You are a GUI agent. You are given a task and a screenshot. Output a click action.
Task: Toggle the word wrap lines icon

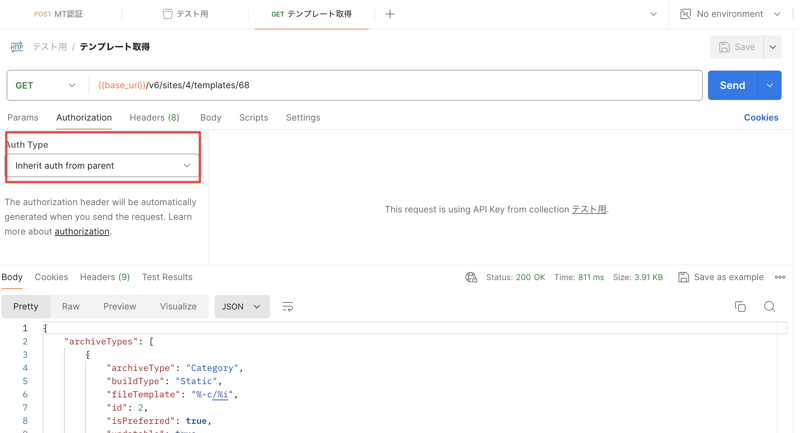click(288, 307)
